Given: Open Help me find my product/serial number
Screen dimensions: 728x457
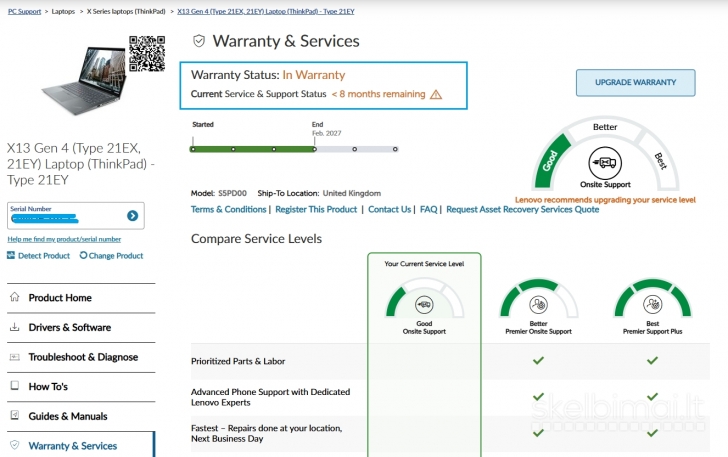Looking at the screenshot, I should point(64,239).
